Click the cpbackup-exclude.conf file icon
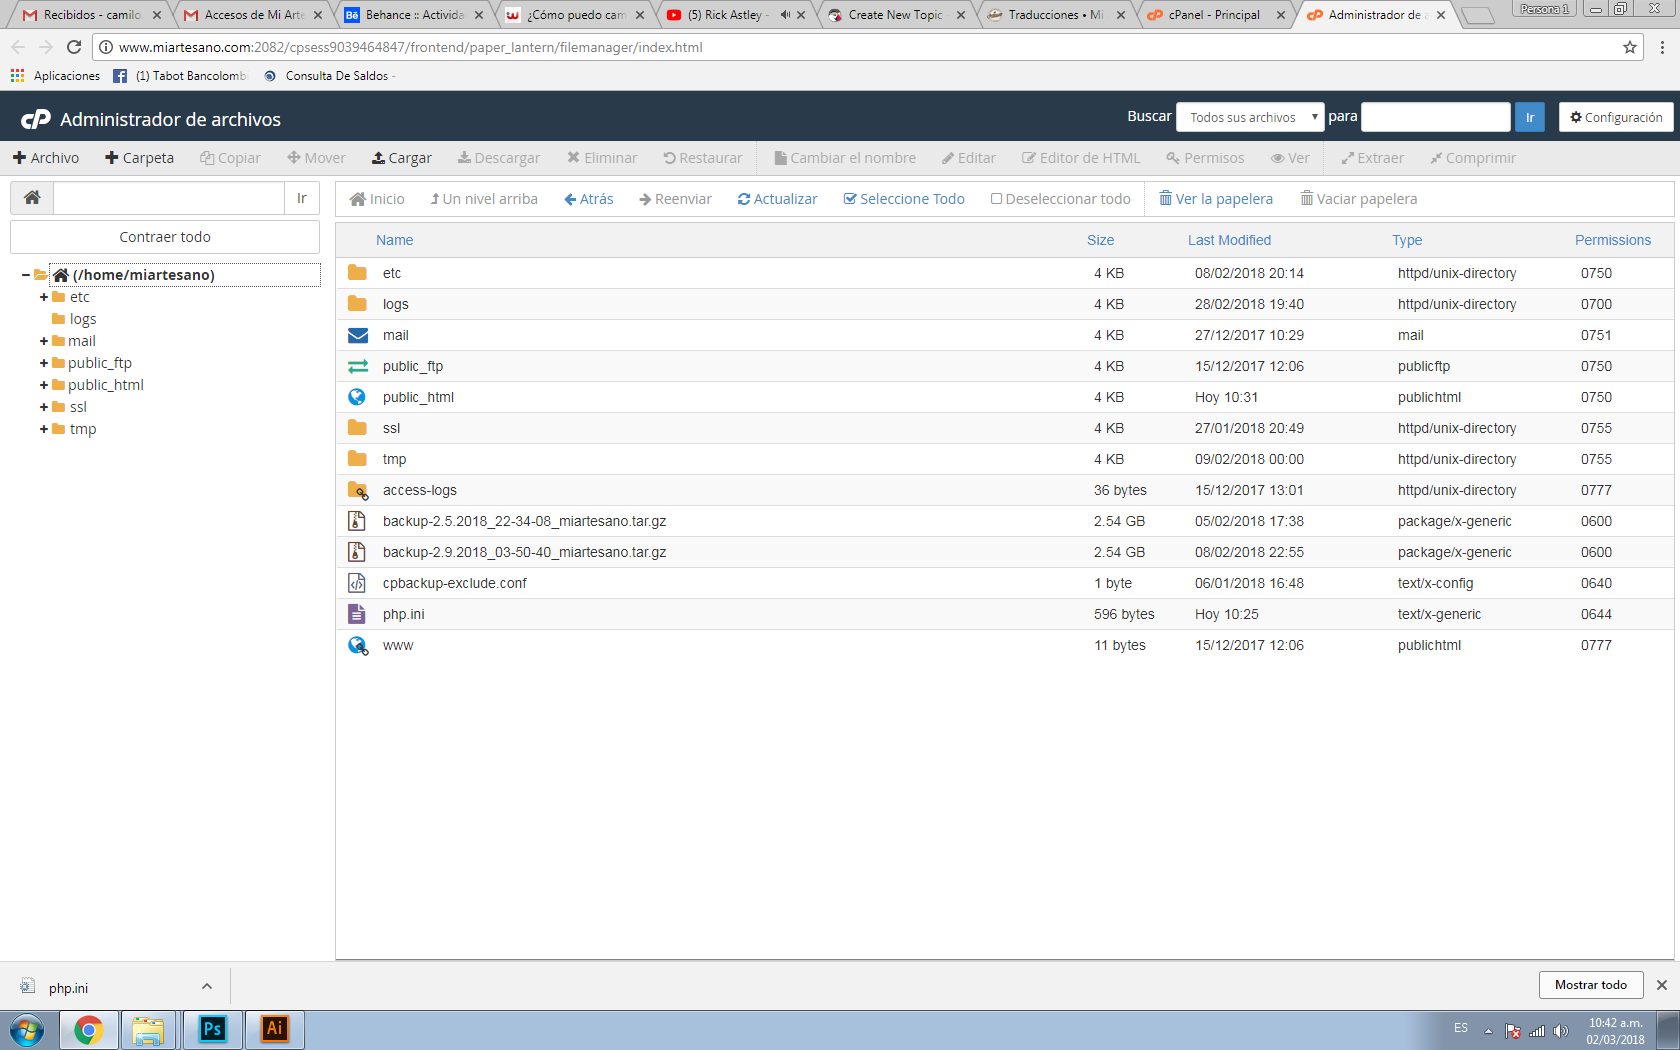The width and height of the screenshot is (1680, 1050). (356, 583)
